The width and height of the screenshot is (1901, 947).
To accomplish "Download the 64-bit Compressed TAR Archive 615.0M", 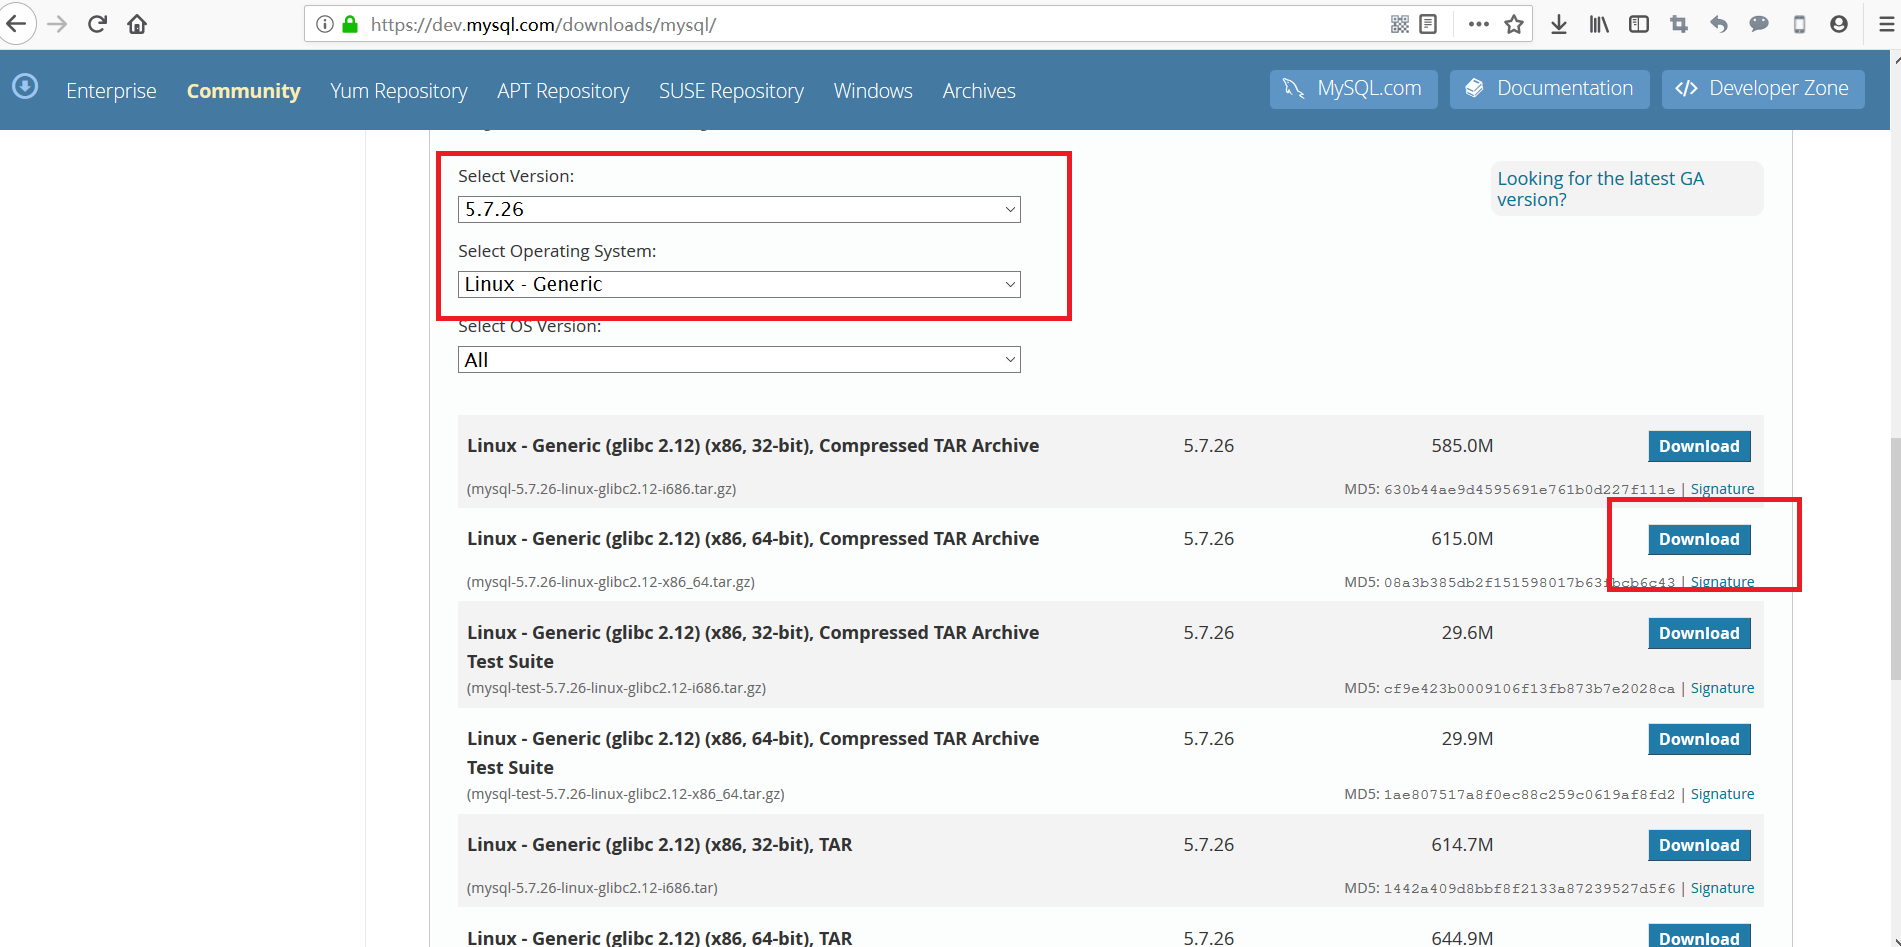I will coord(1699,539).
